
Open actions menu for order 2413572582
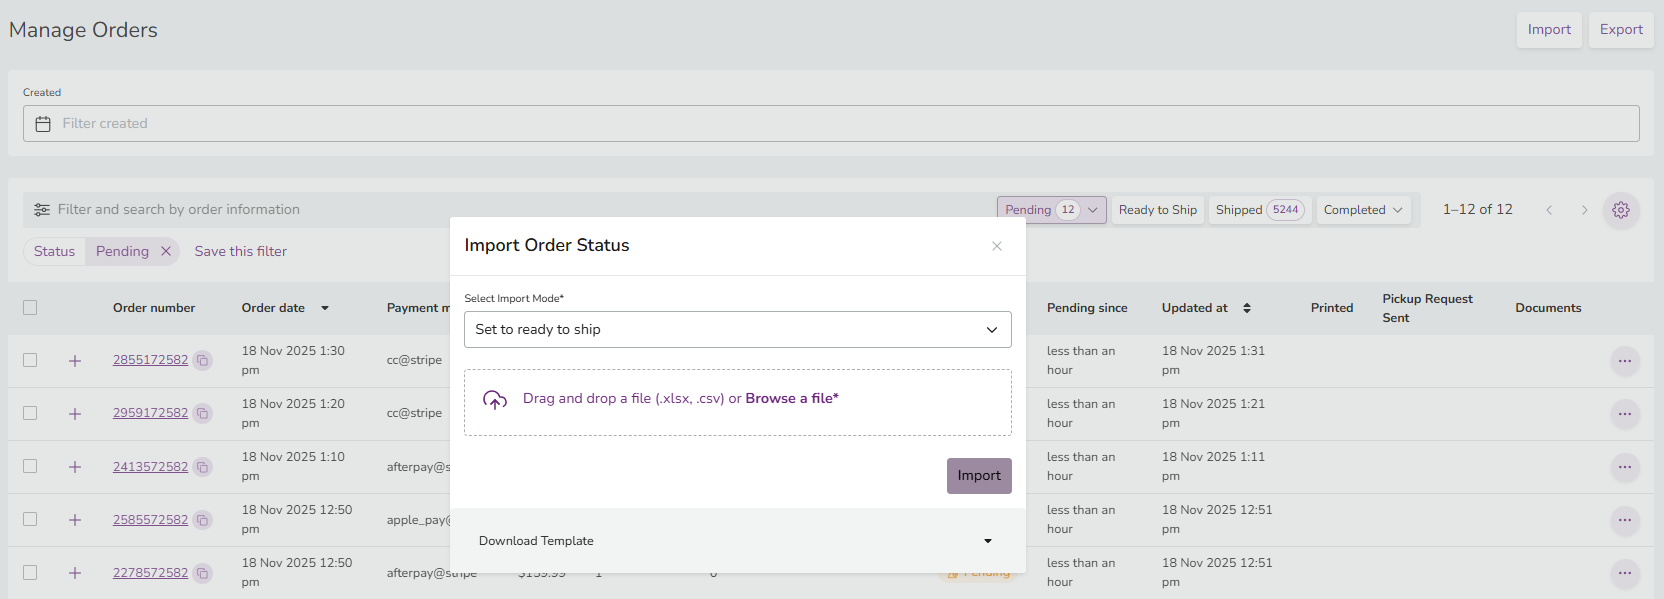pos(1625,467)
